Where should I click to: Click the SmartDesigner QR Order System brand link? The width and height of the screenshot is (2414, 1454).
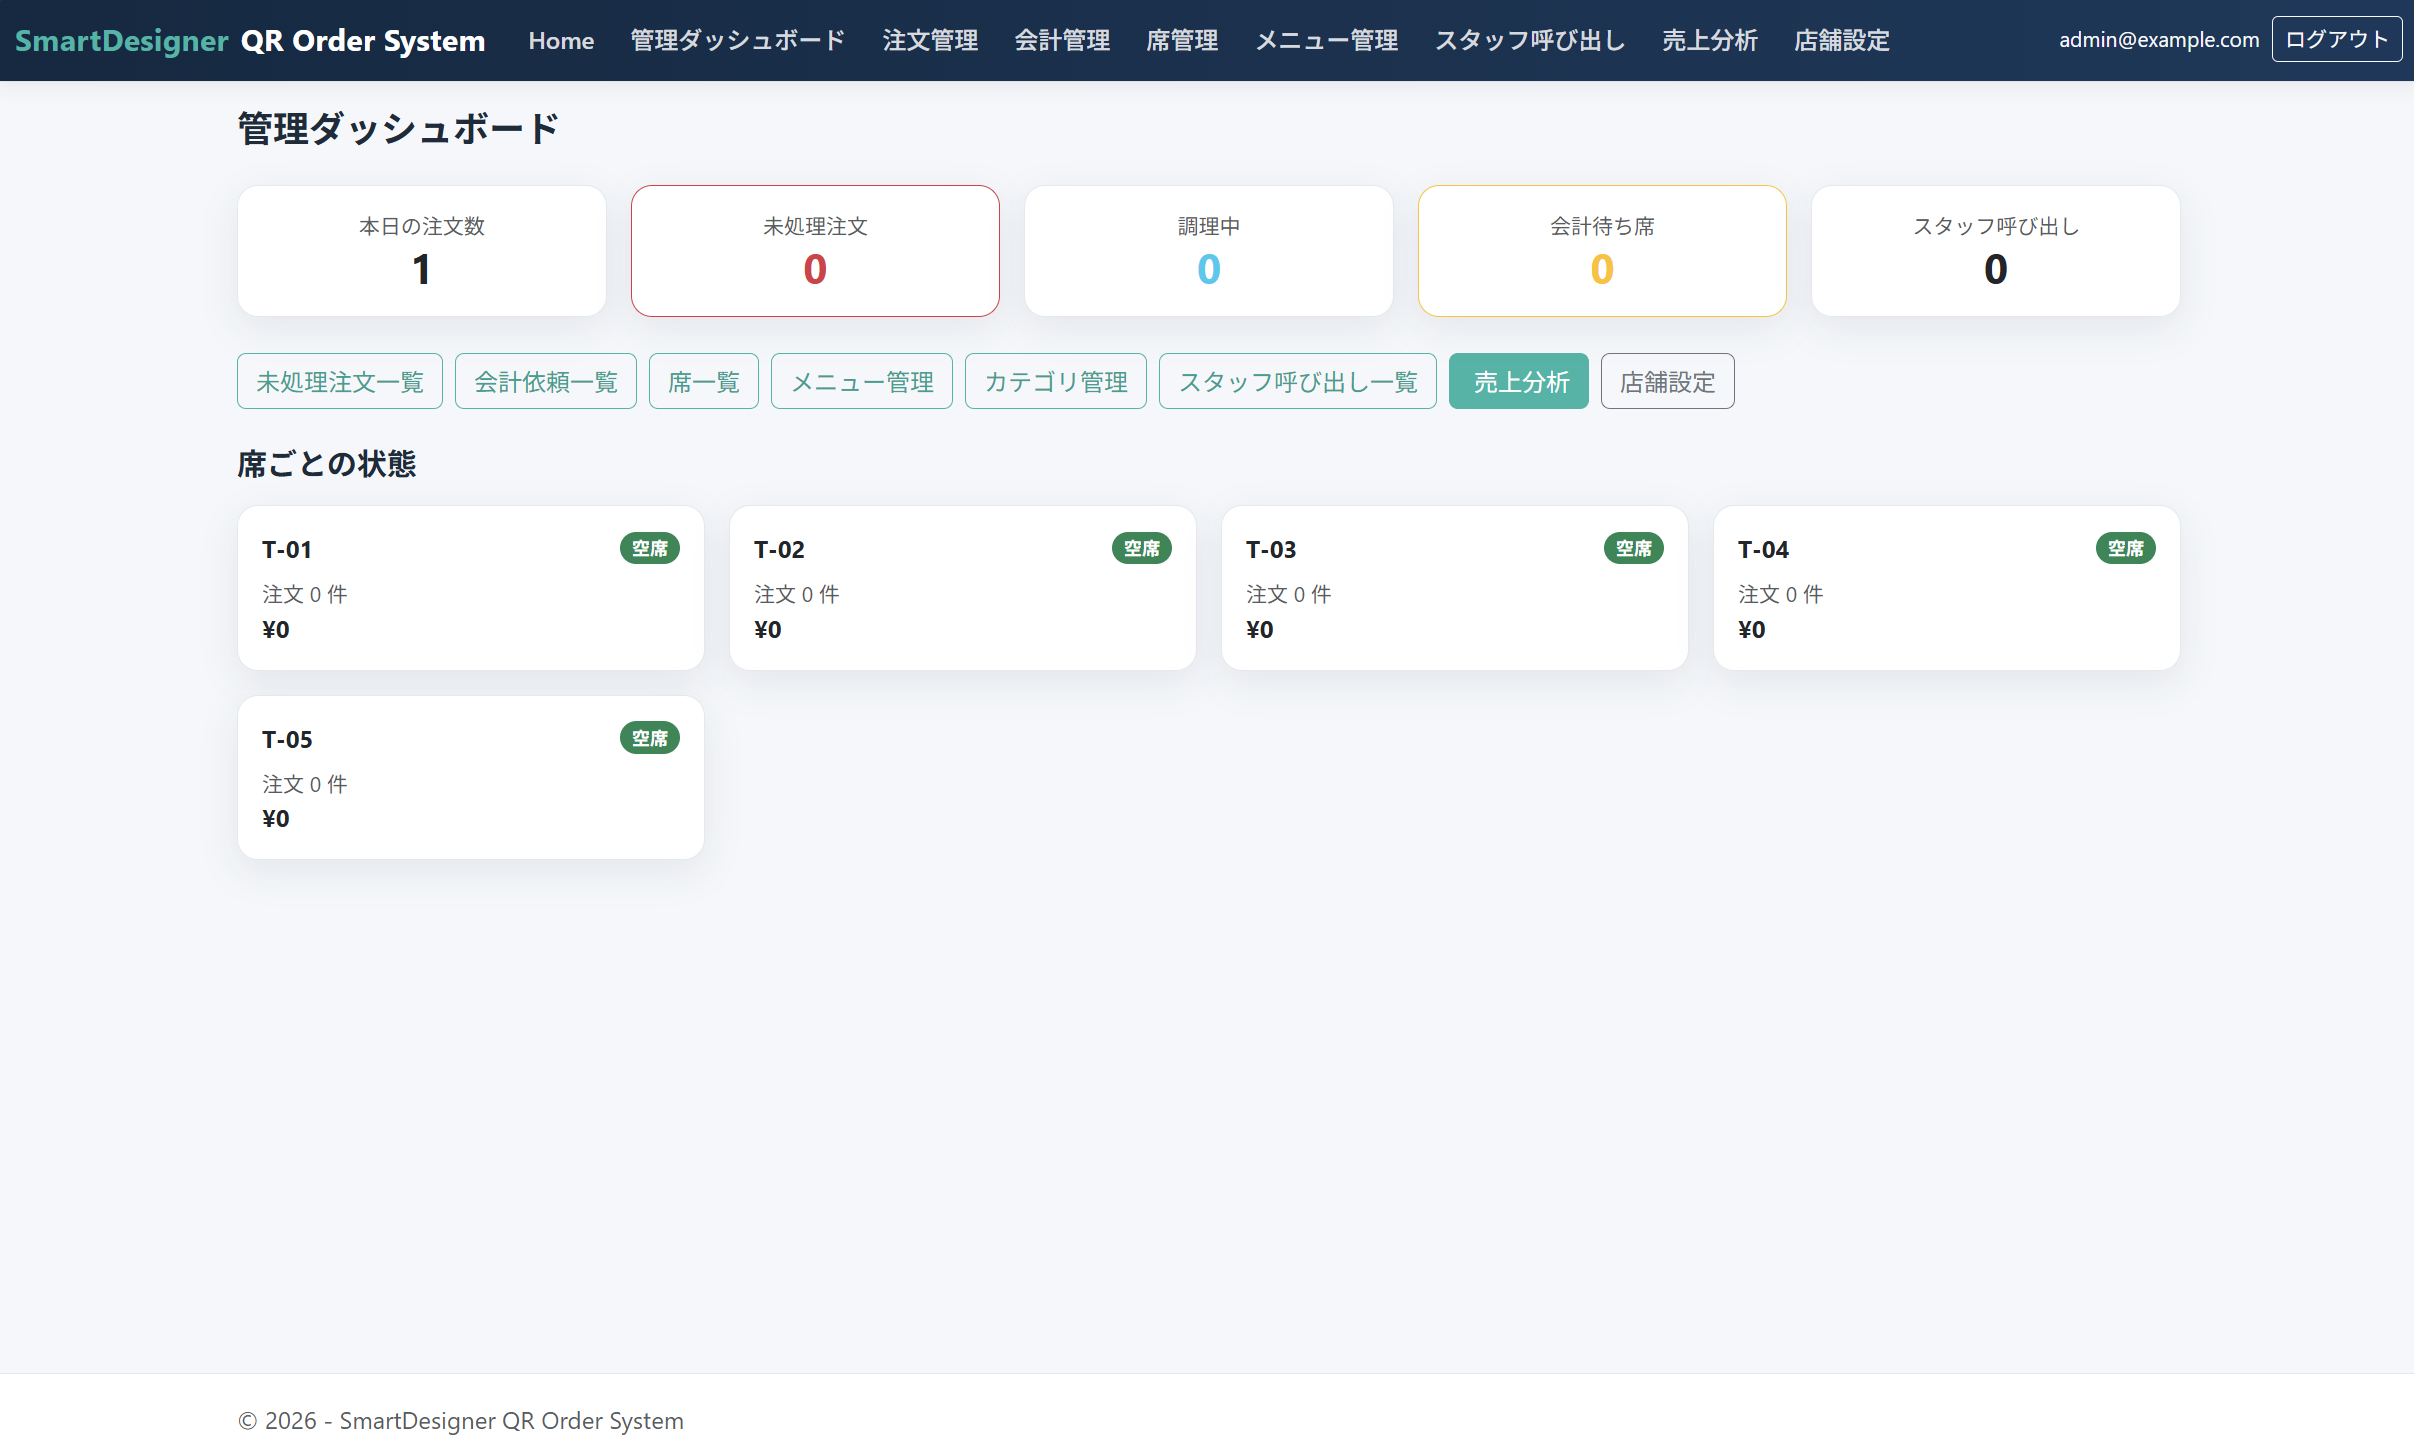click(x=250, y=40)
